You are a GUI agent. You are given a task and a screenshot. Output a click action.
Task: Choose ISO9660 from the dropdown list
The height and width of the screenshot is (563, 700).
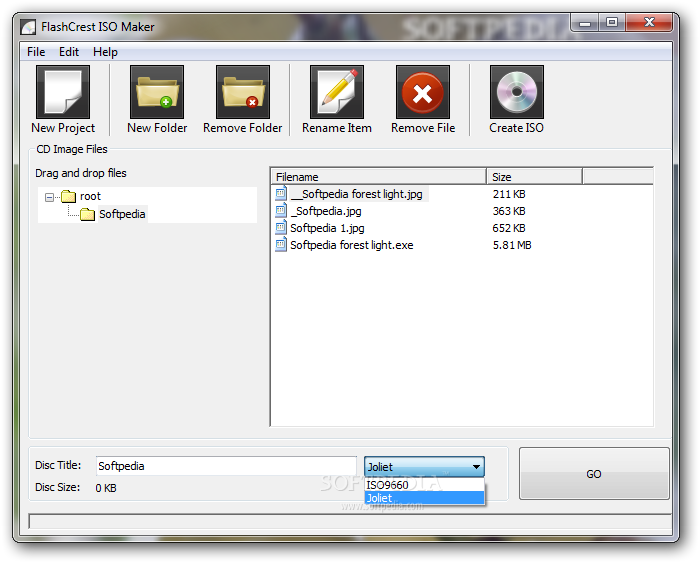point(424,485)
